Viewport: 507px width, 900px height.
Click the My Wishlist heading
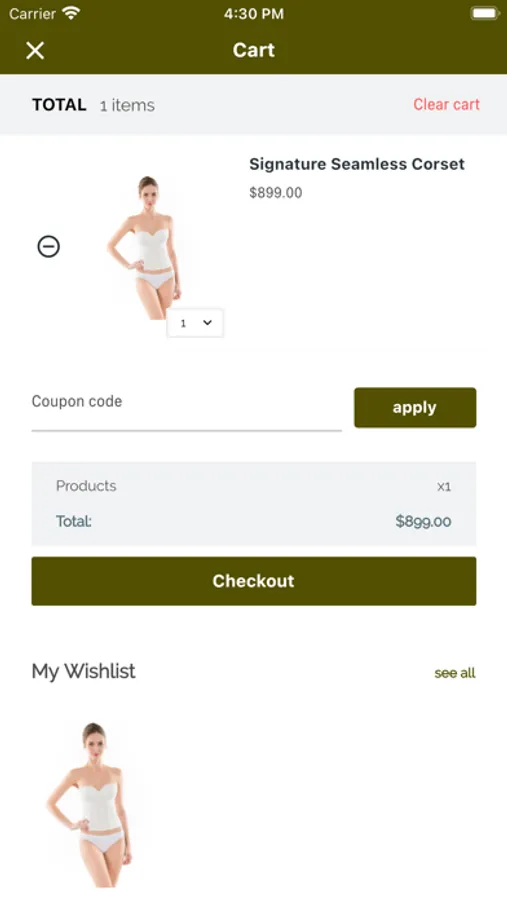pos(83,671)
